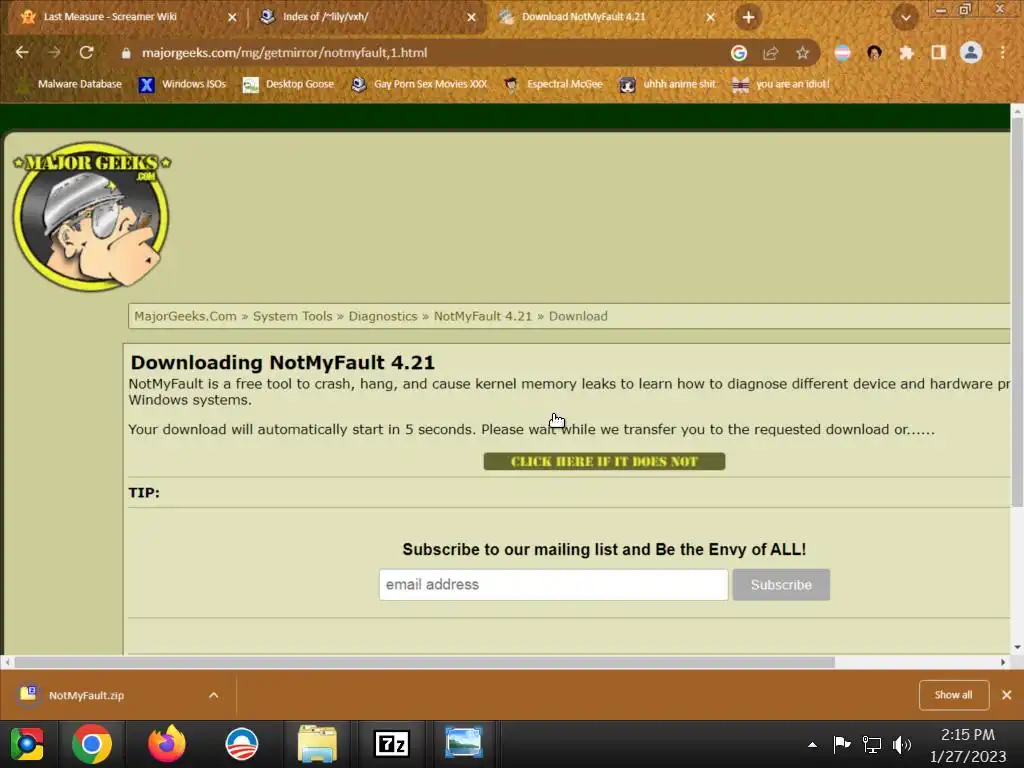Click the CLICK HERE IF IT DOES NOT button
Image resolution: width=1024 pixels, height=768 pixels.
pos(604,462)
